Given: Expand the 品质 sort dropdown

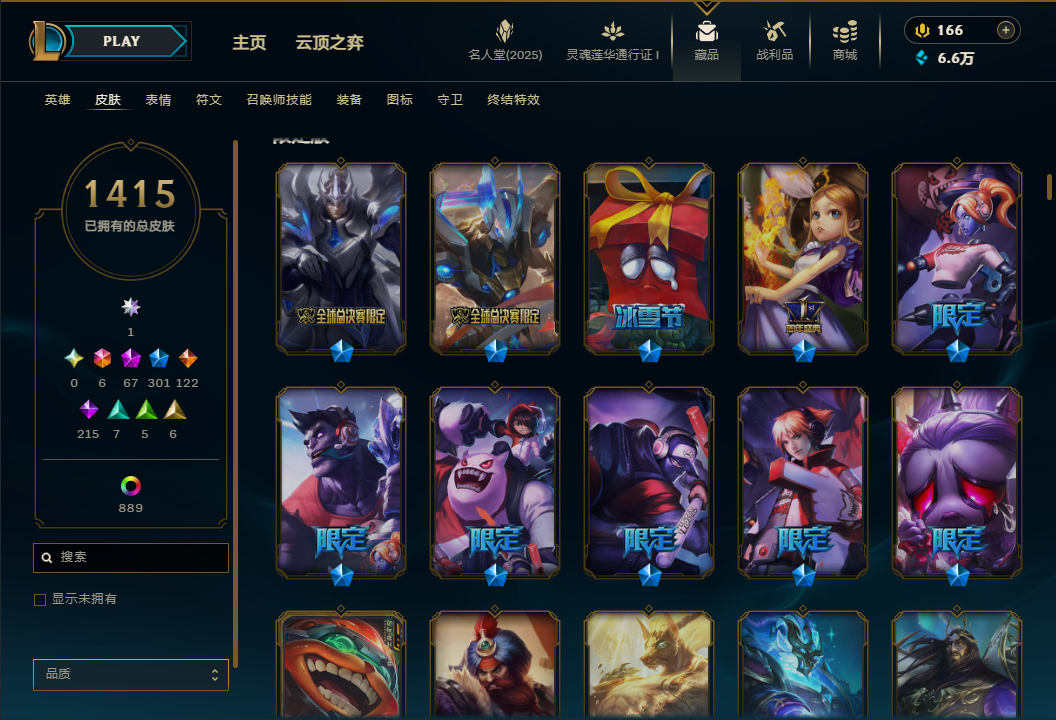Looking at the screenshot, I should [x=131, y=674].
